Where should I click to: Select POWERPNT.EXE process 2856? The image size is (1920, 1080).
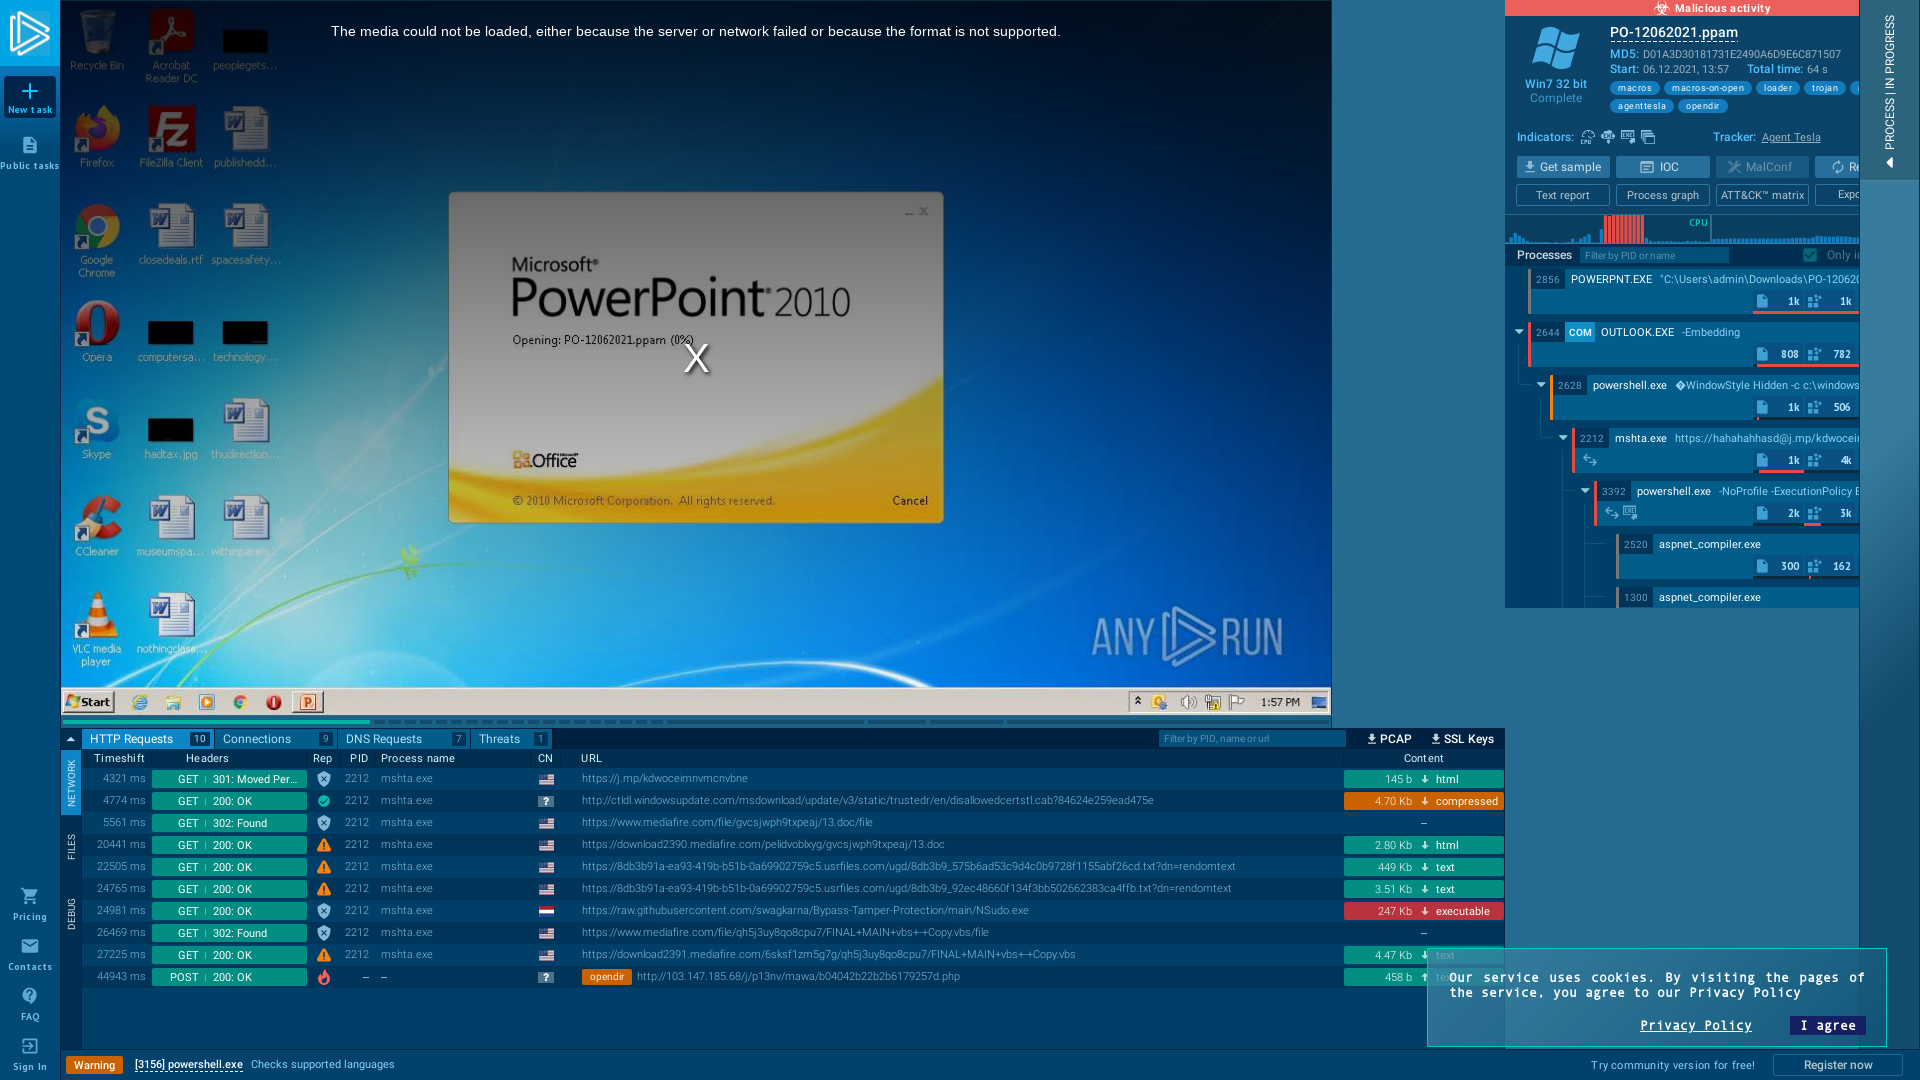click(x=1693, y=291)
